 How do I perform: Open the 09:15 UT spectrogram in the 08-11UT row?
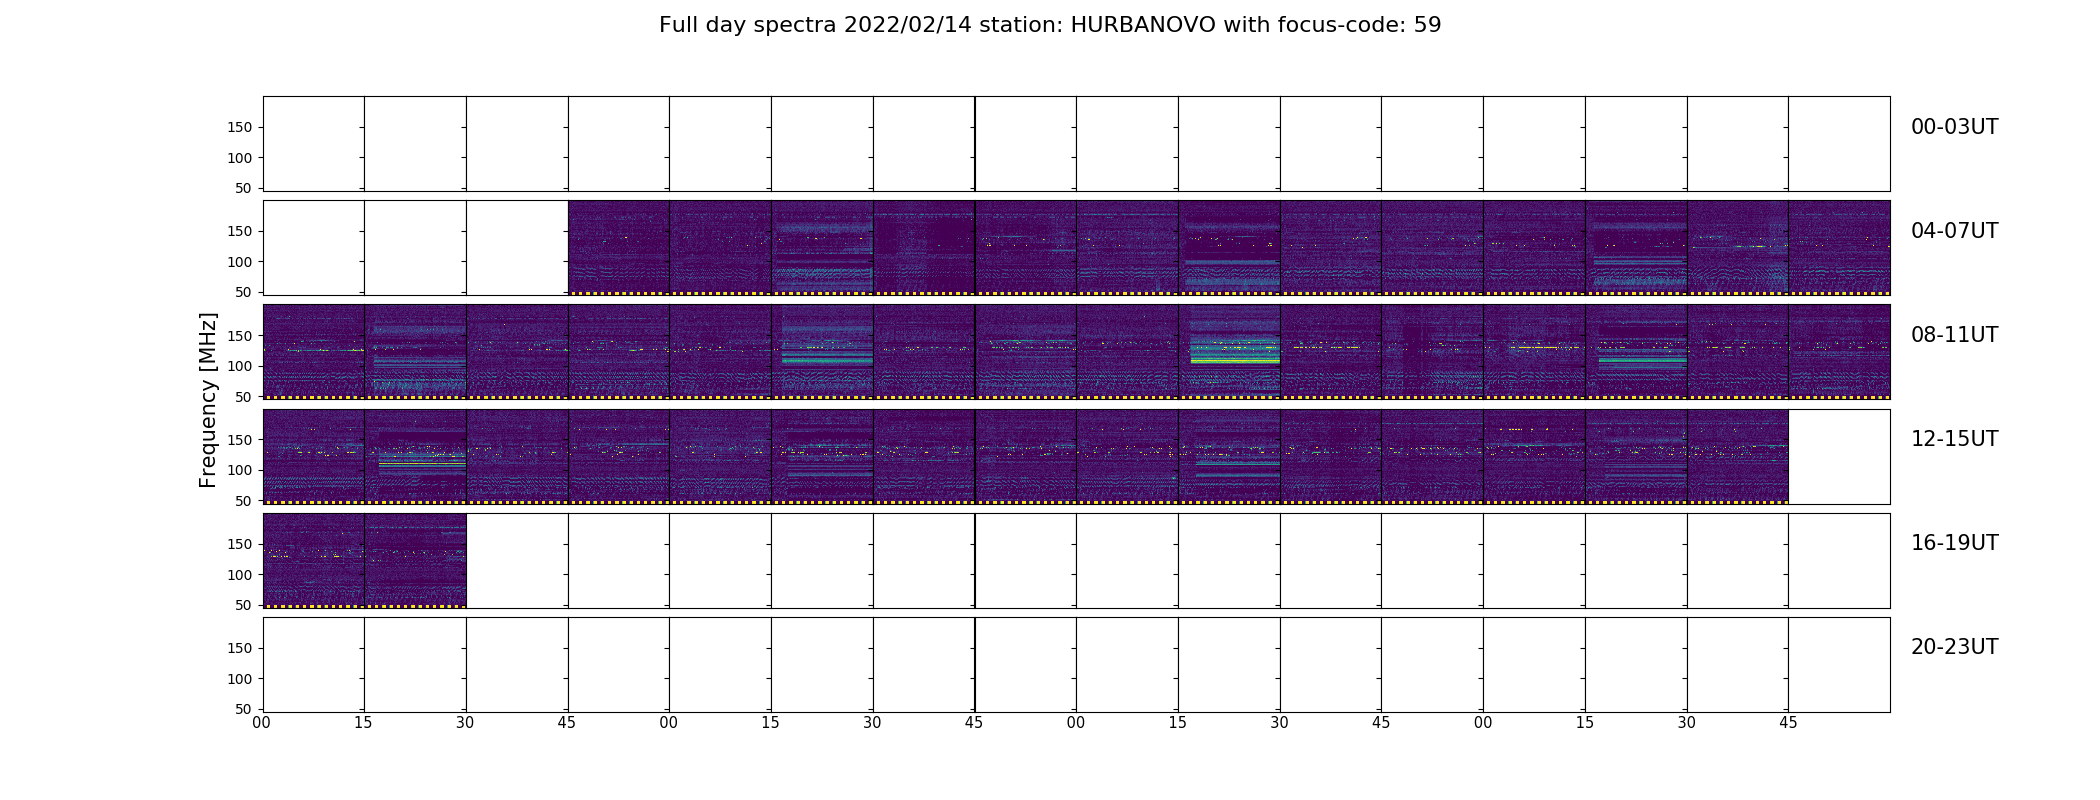(822, 352)
